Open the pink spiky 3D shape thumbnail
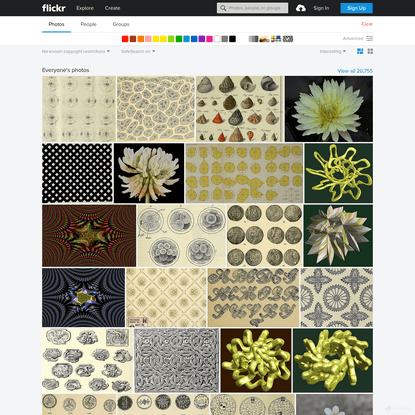Screen dimensions: 415x415 (338, 236)
